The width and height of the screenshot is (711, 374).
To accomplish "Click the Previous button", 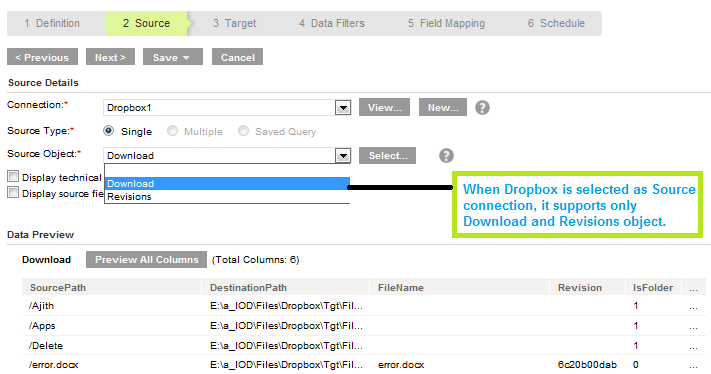I will (42, 57).
